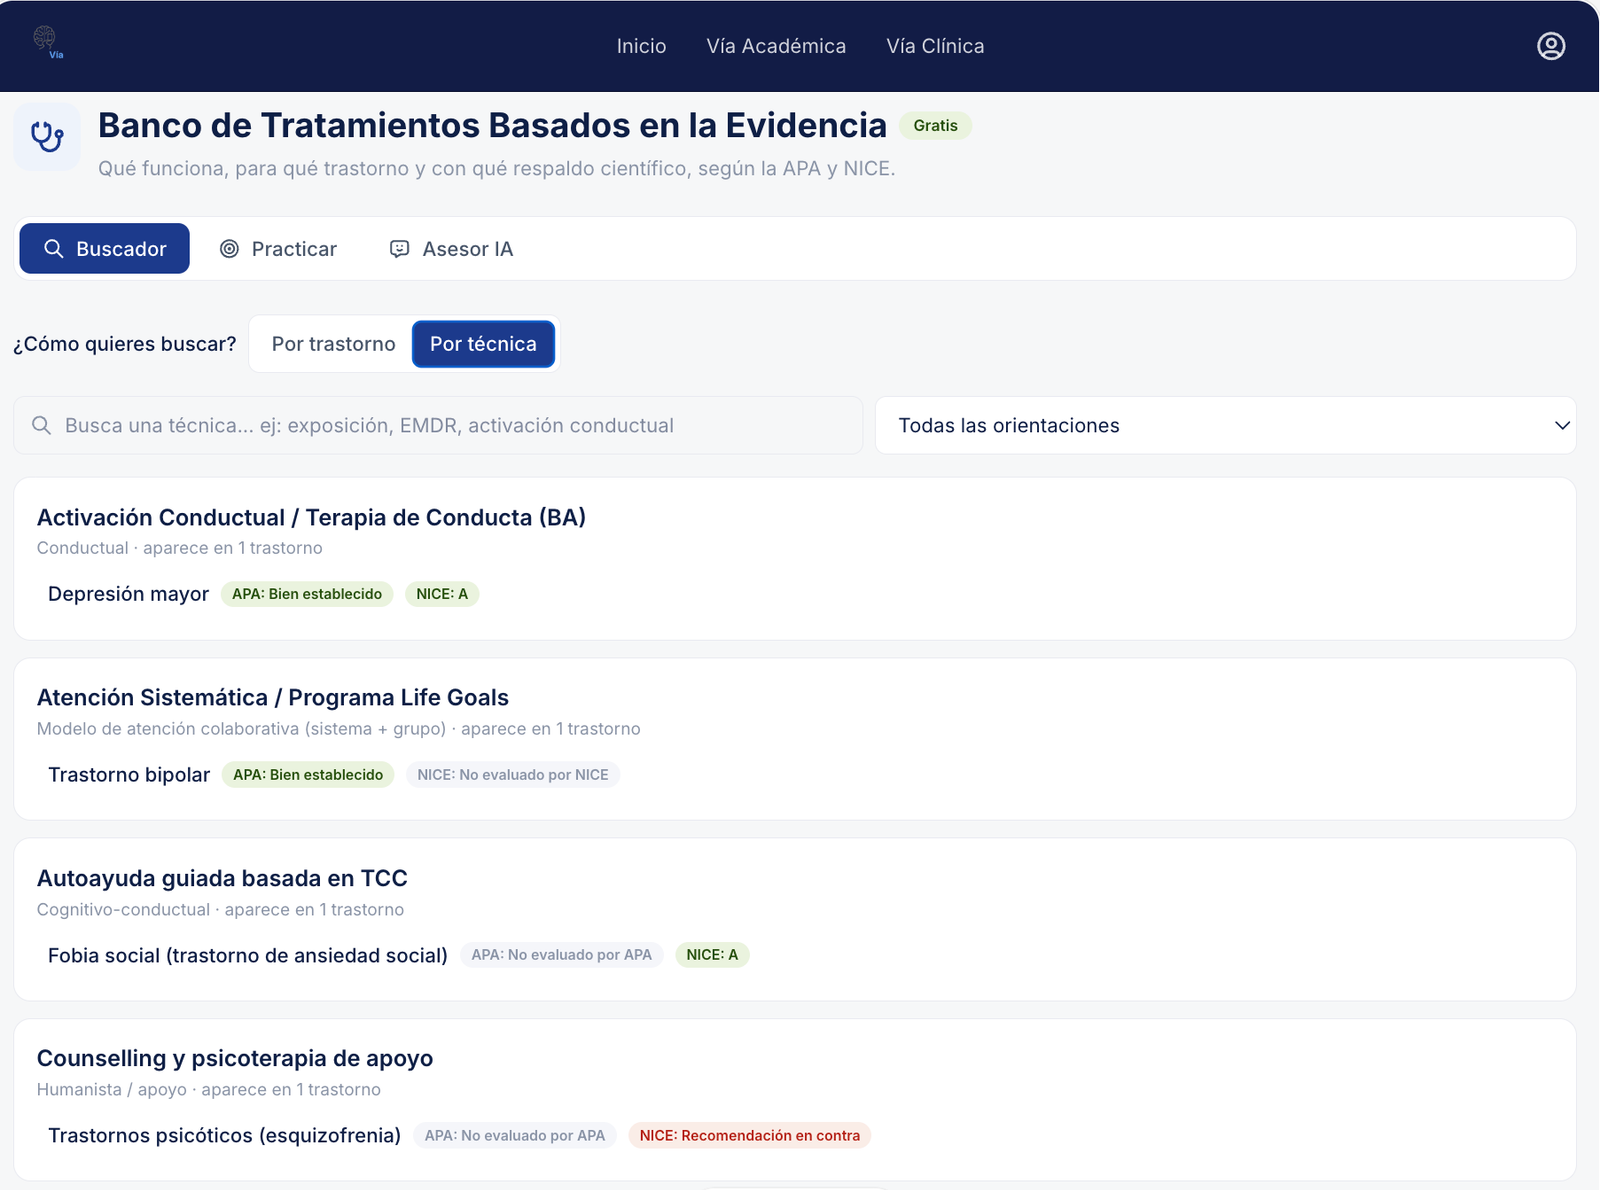Click APA: No evaluado por APA badge for Trastornos psicóticos
The height and width of the screenshot is (1190, 1600).
coord(515,1135)
